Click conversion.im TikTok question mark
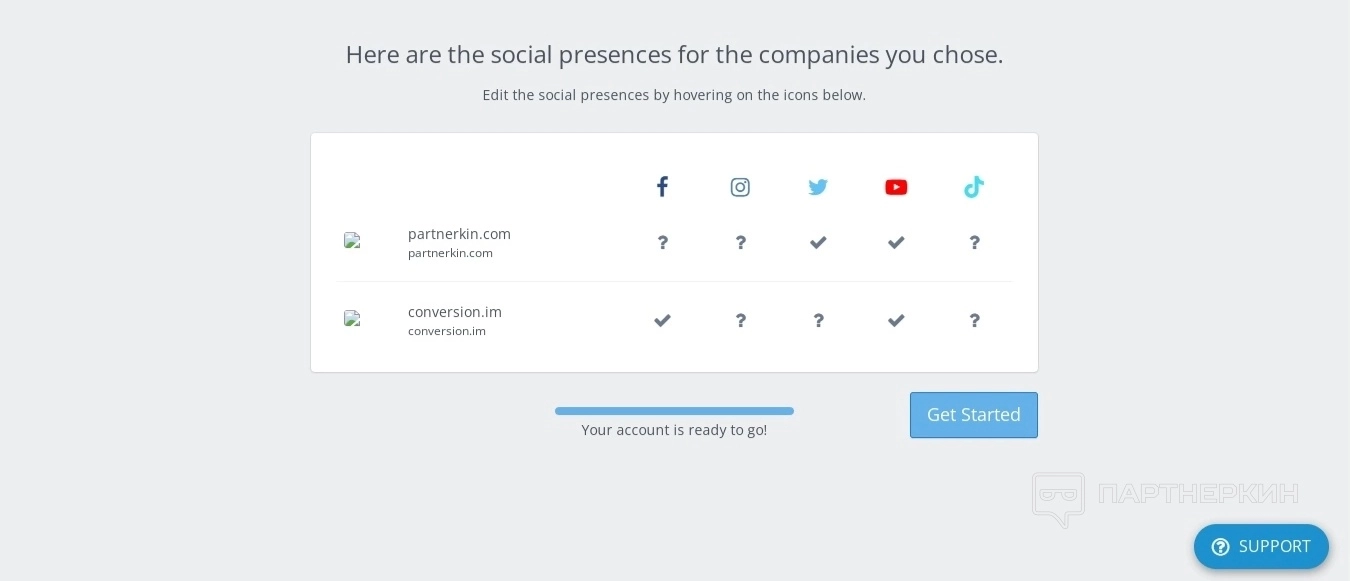The height and width of the screenshot is (581, 1350). pyautogui.click(x=974, y=320)
